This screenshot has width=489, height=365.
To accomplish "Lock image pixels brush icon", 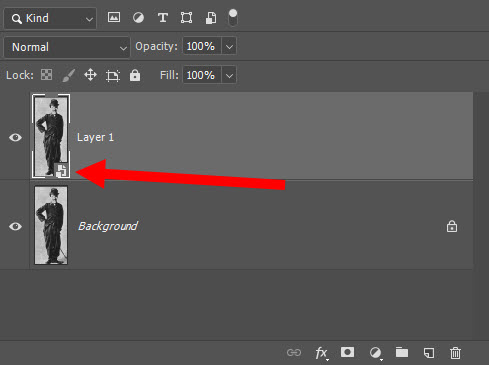I will click(68, 75).
